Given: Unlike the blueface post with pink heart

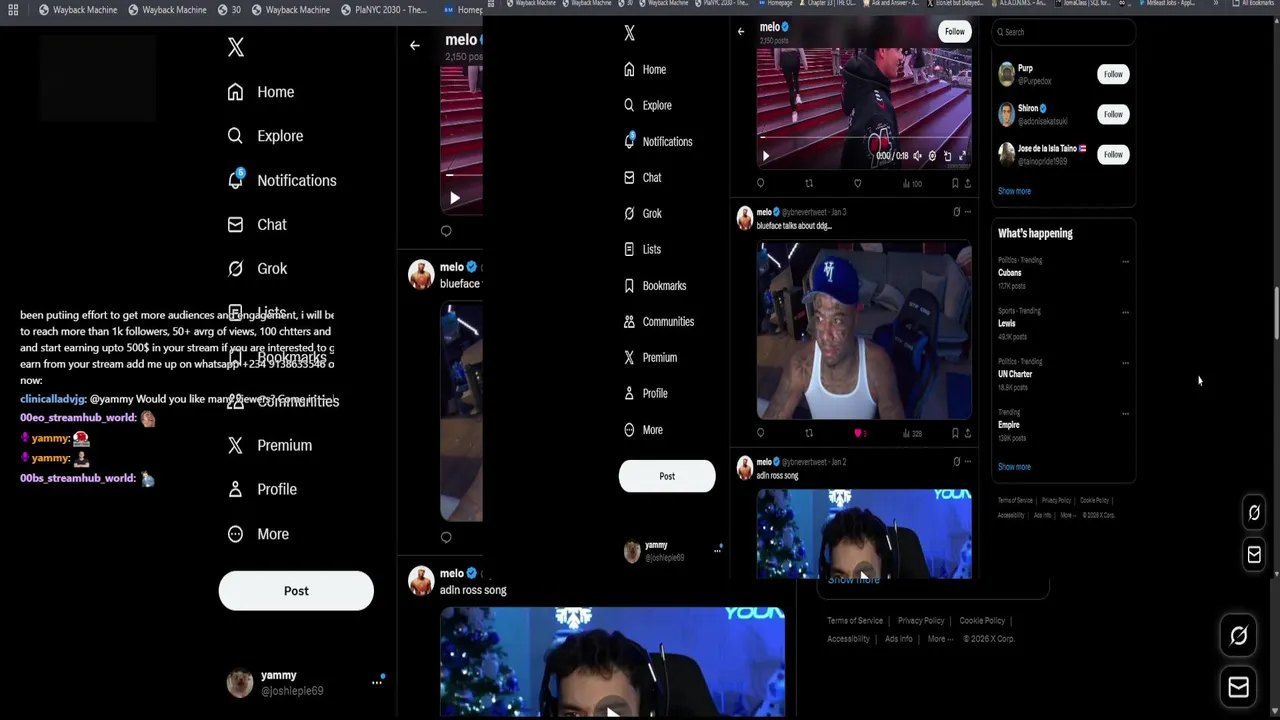Looking at the screenshot, I should coord(859,433).
